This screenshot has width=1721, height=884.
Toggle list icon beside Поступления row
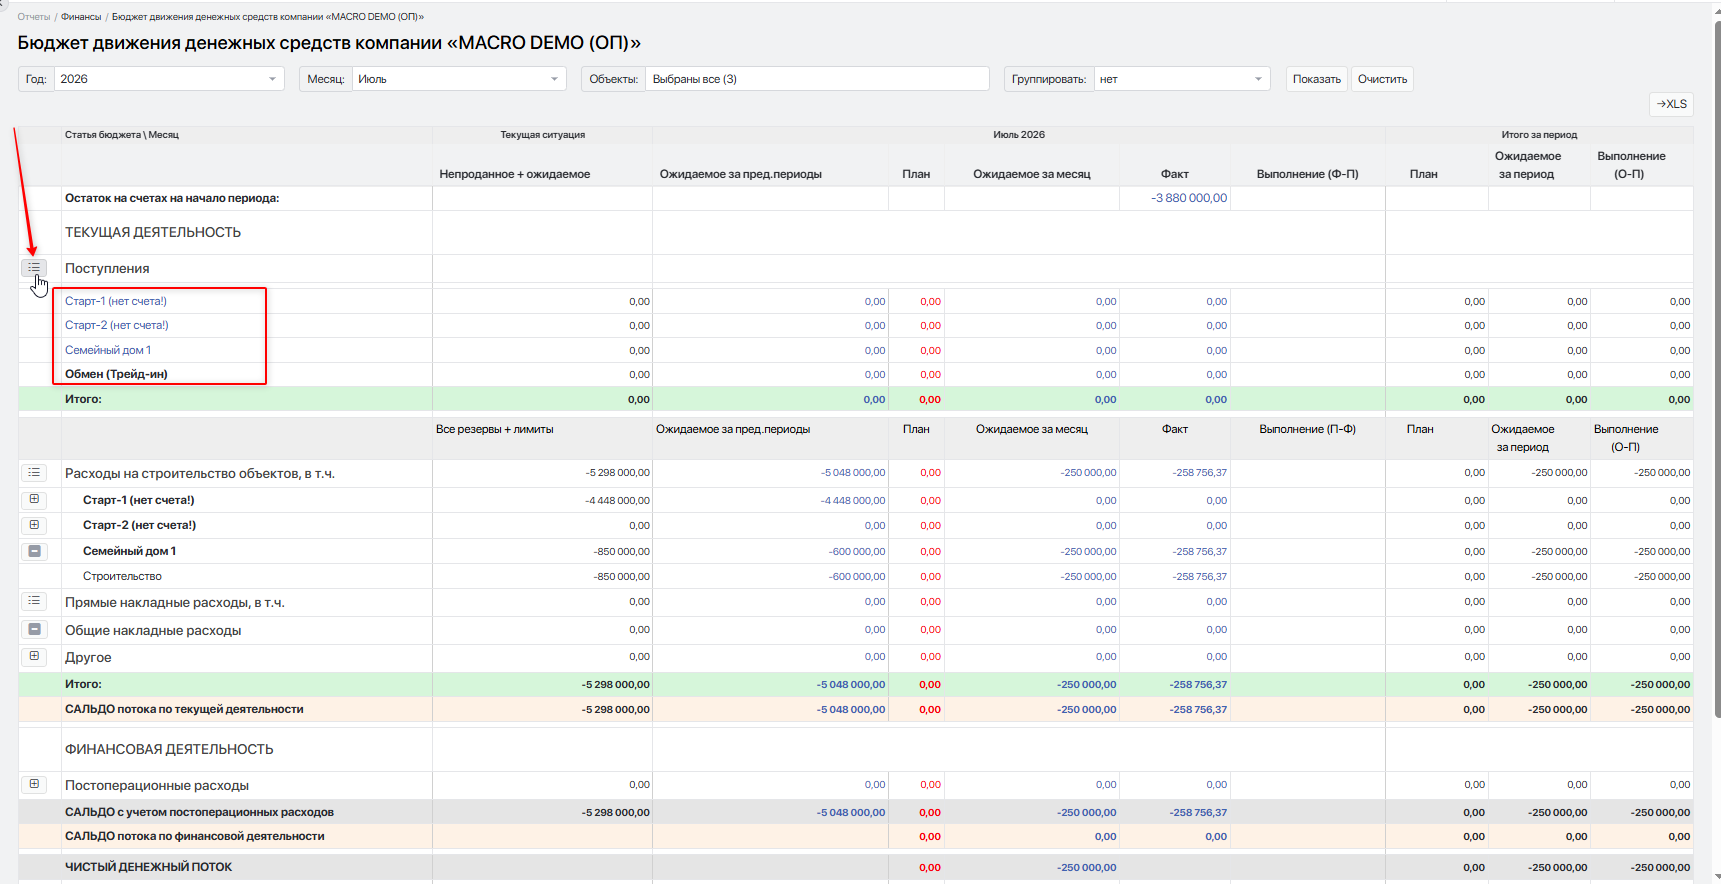tap(34, 268)
